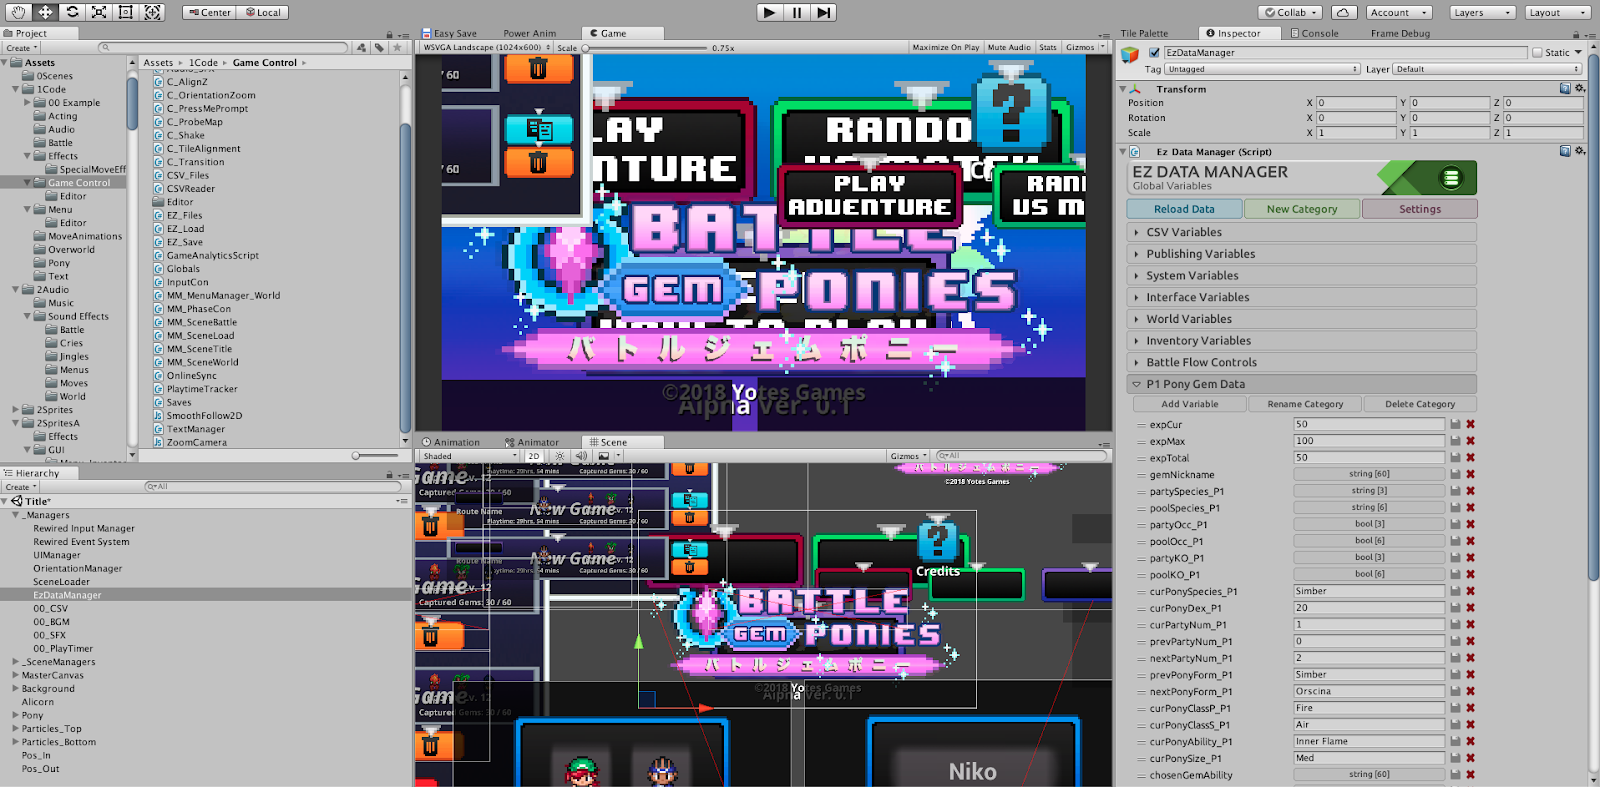The image size is (1600, 787).
Task: Select the Rect Transform tool
Action: [x=126, y=12]
